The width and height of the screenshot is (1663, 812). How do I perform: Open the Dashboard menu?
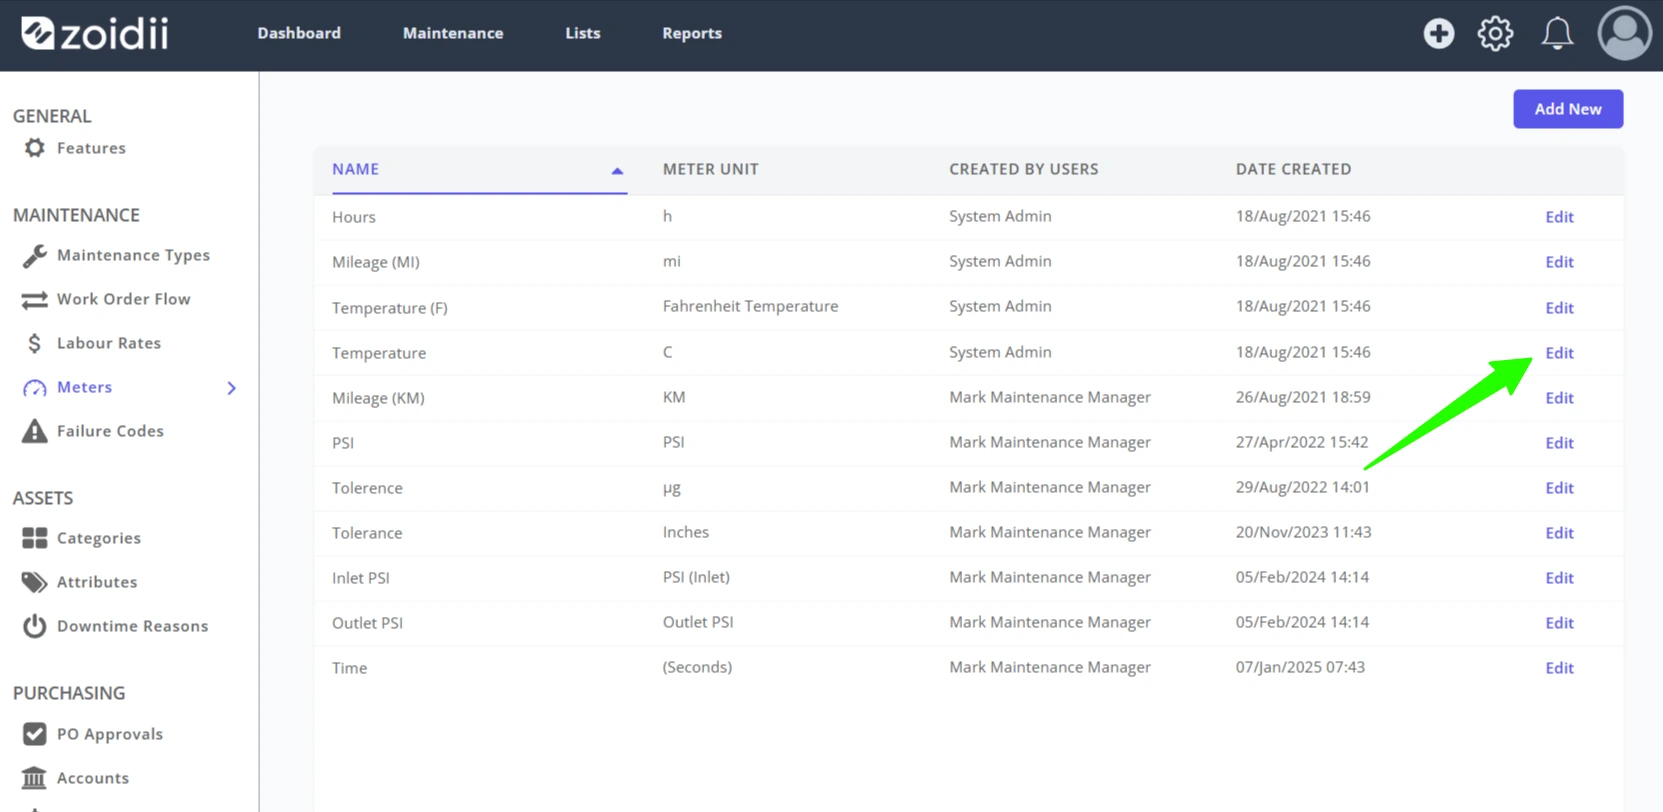click(x=299, y=33)
